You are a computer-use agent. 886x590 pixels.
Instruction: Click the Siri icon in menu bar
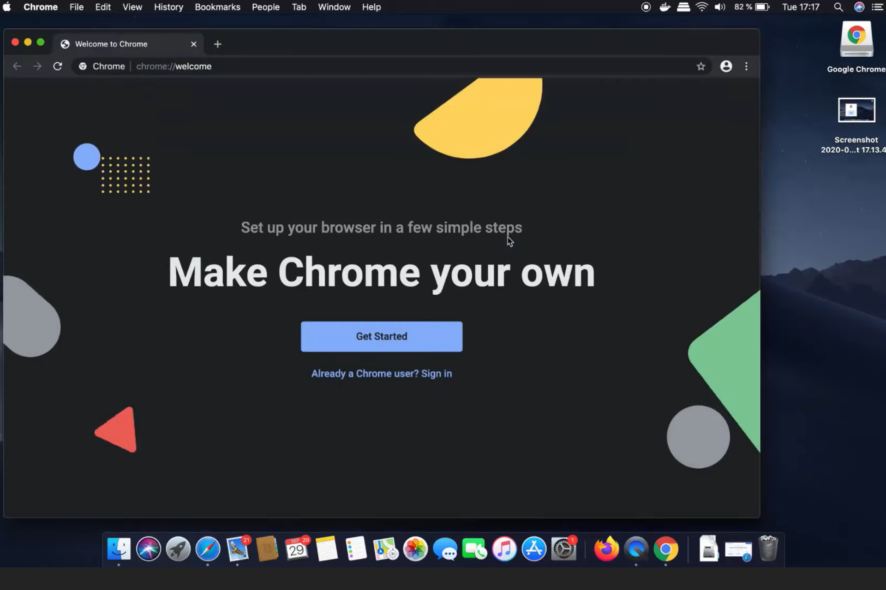[859, 7]
